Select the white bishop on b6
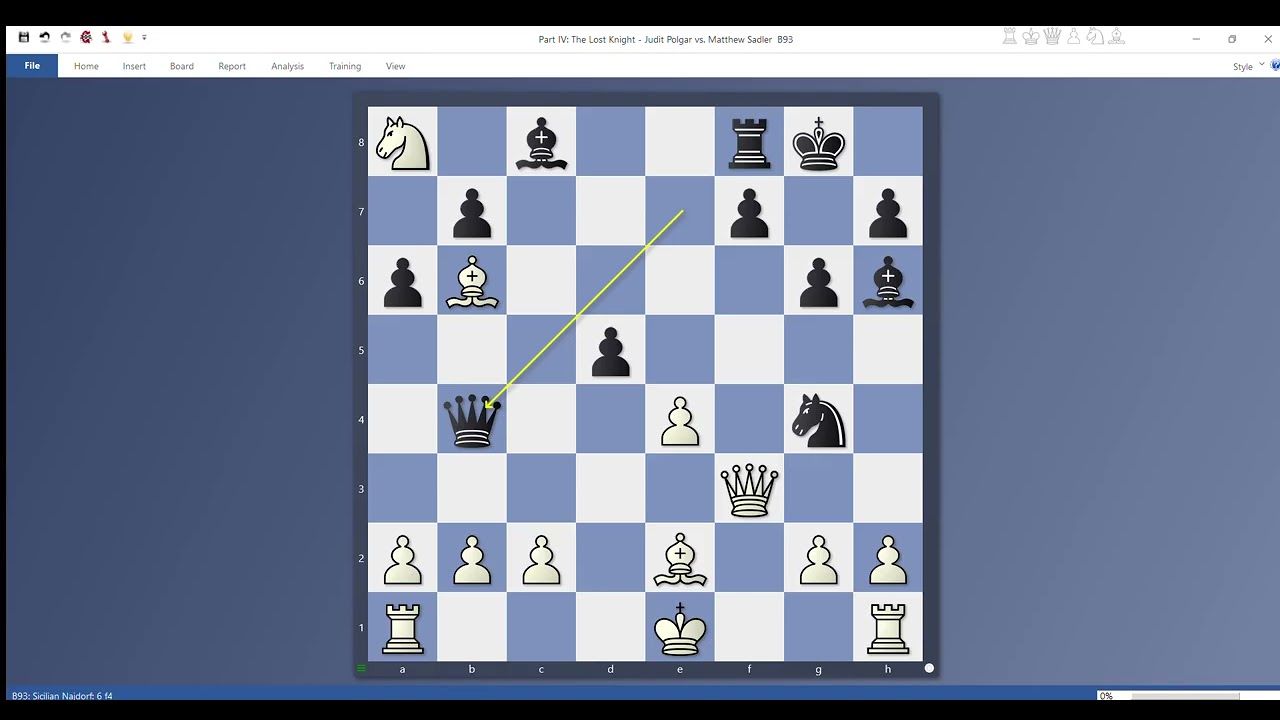The height and width of the screenshot is (720, 1280). tap(472, 280)
